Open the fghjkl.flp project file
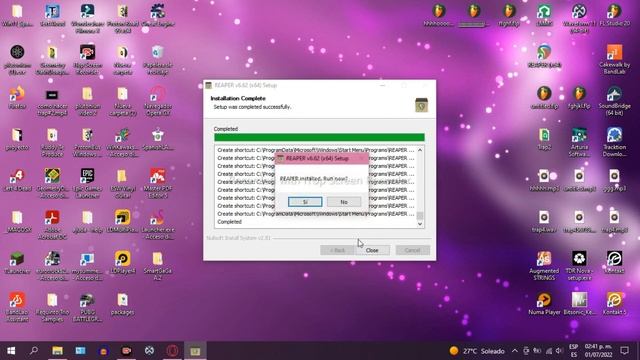The image size is (640, 360). 579,98
